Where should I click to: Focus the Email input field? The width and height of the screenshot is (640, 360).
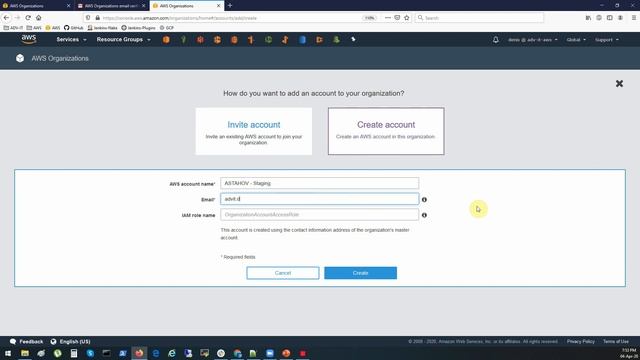pos(320,199)
